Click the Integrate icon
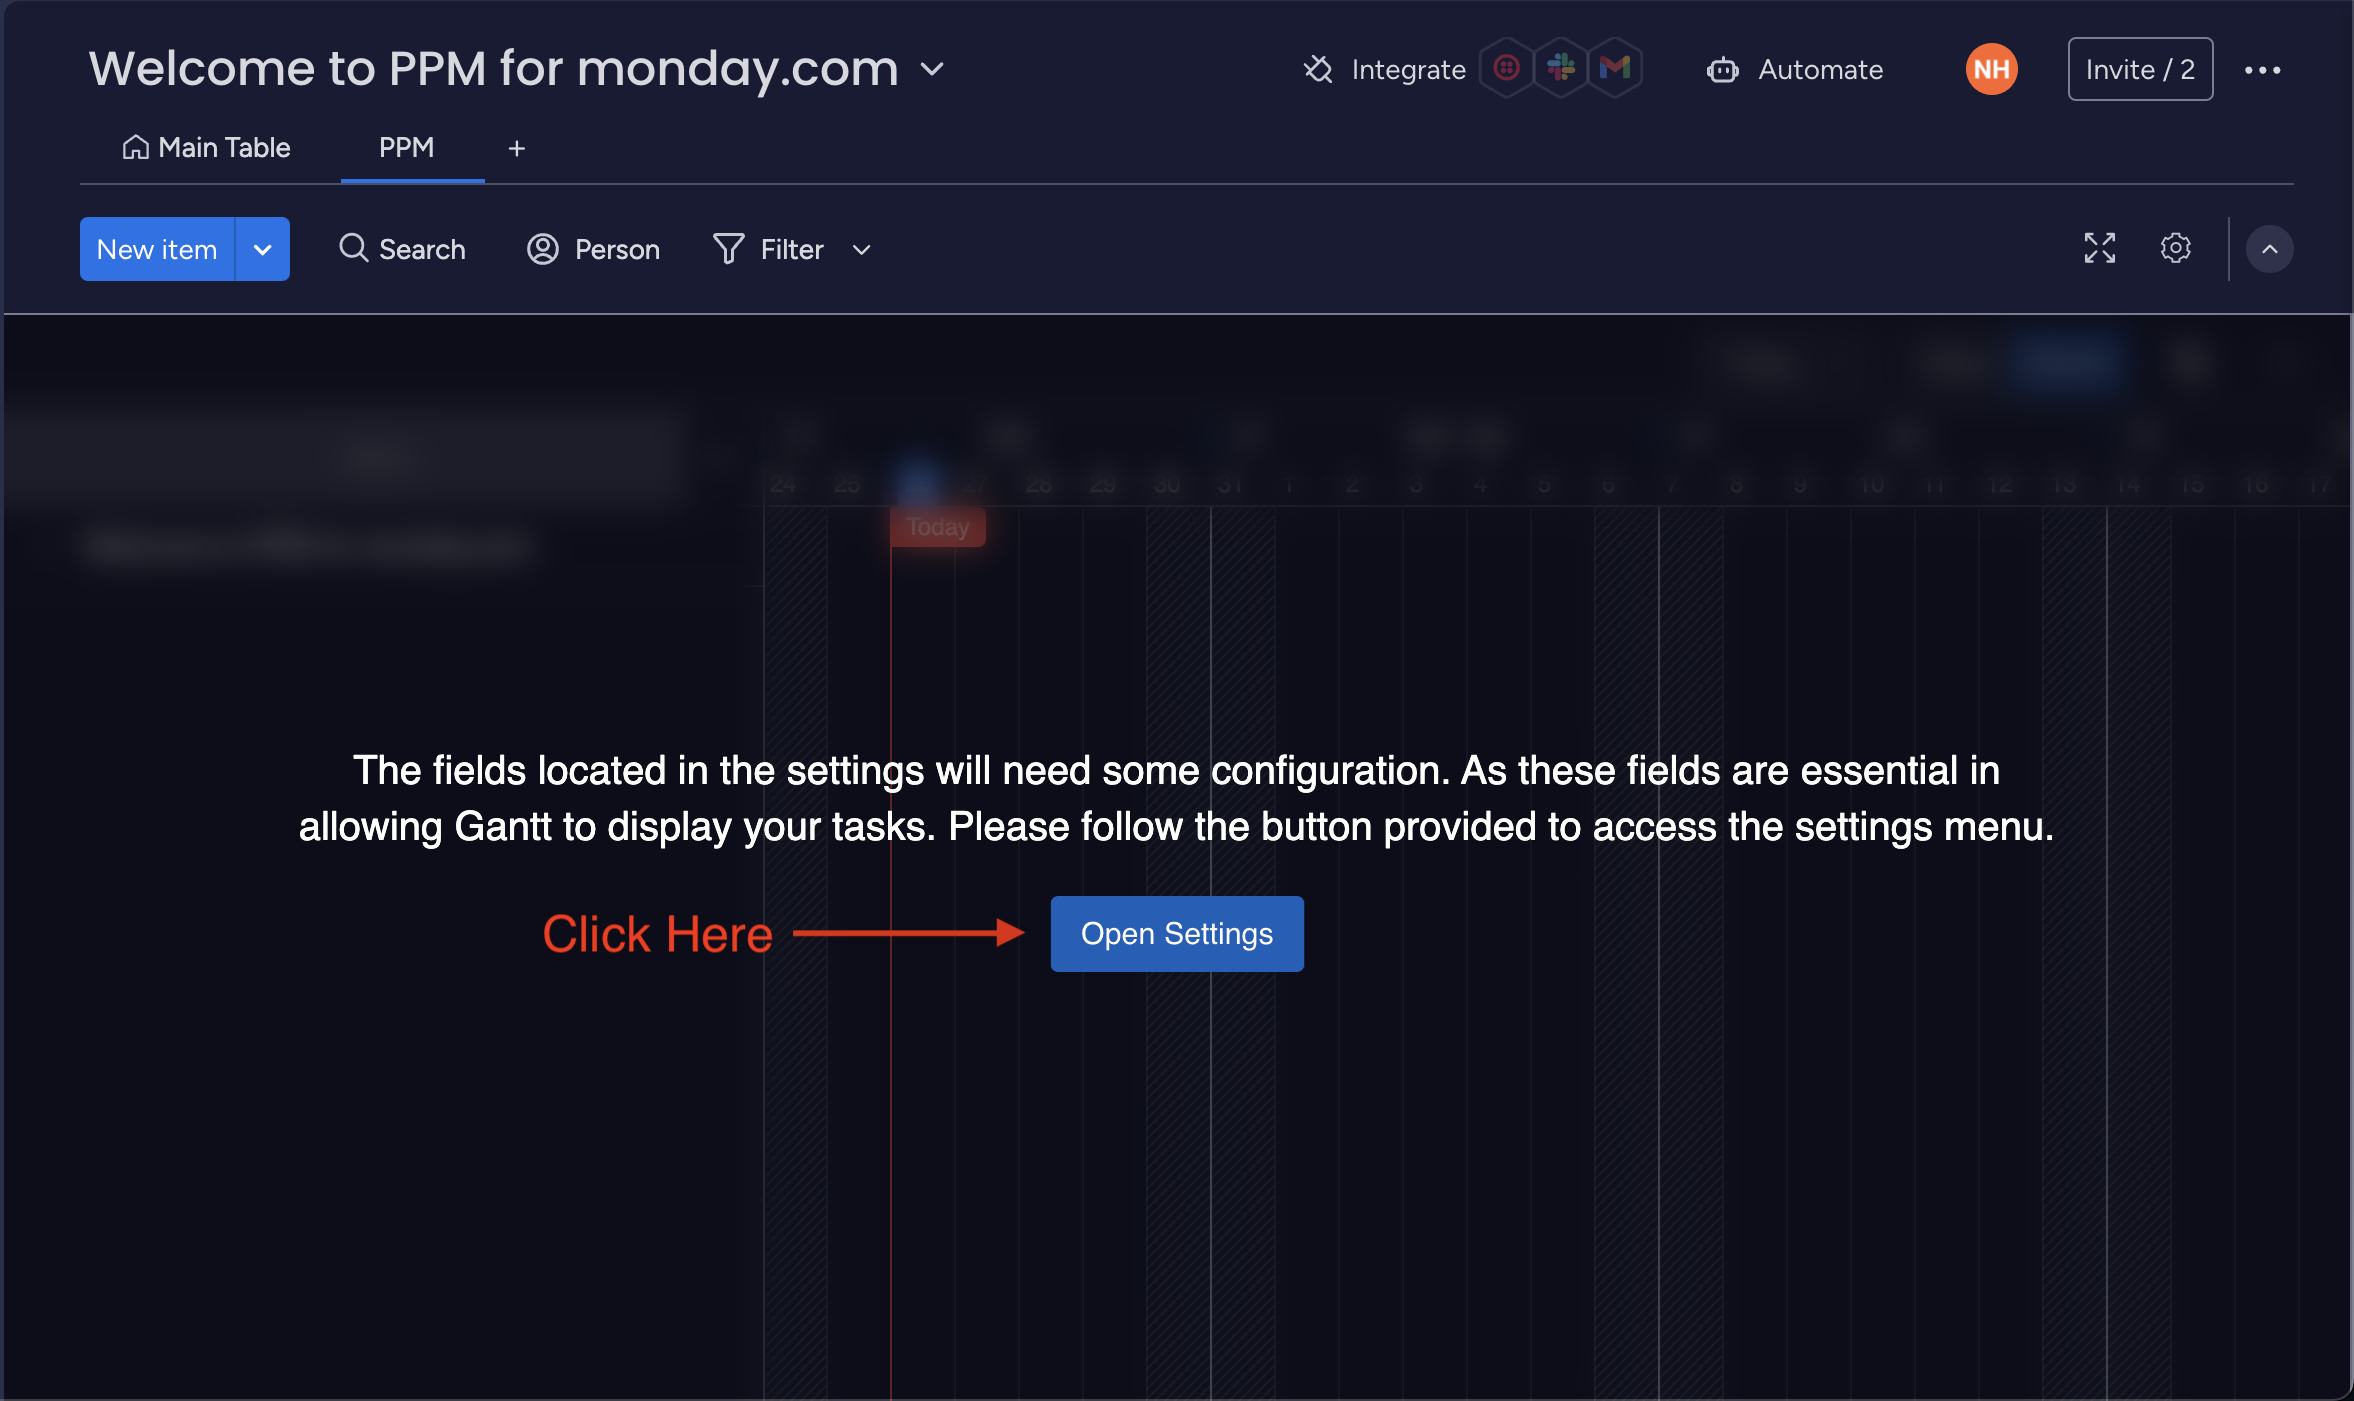 (x=1320, y=68)
